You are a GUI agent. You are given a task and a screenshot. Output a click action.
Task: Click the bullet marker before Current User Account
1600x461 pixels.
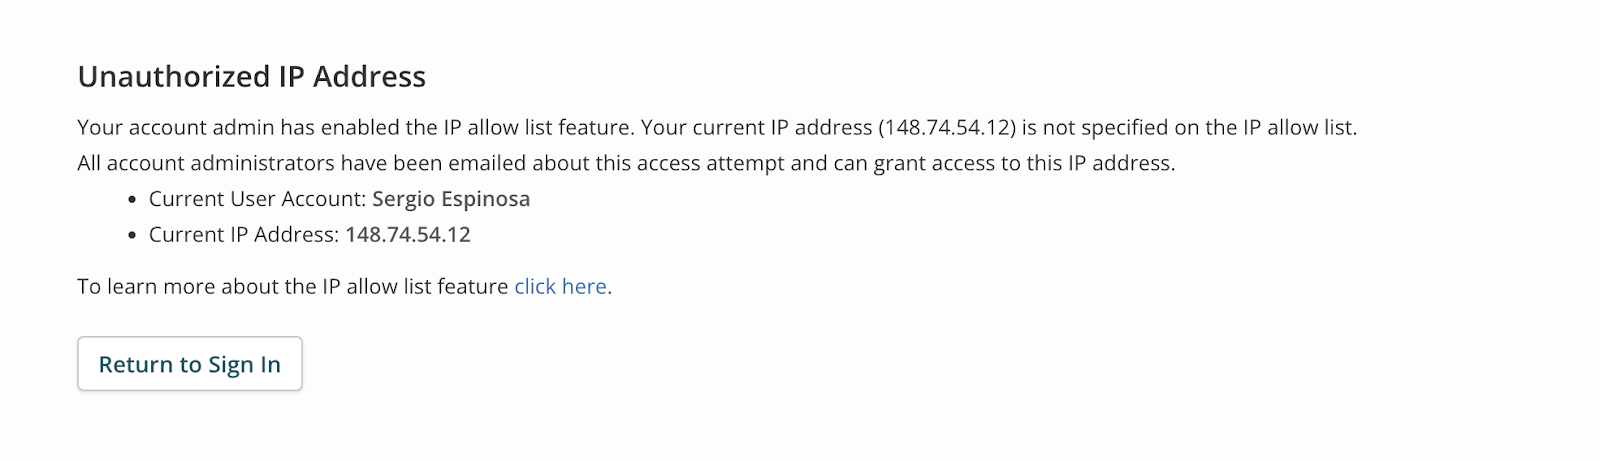pyautogui.click(x=133, y=200)
